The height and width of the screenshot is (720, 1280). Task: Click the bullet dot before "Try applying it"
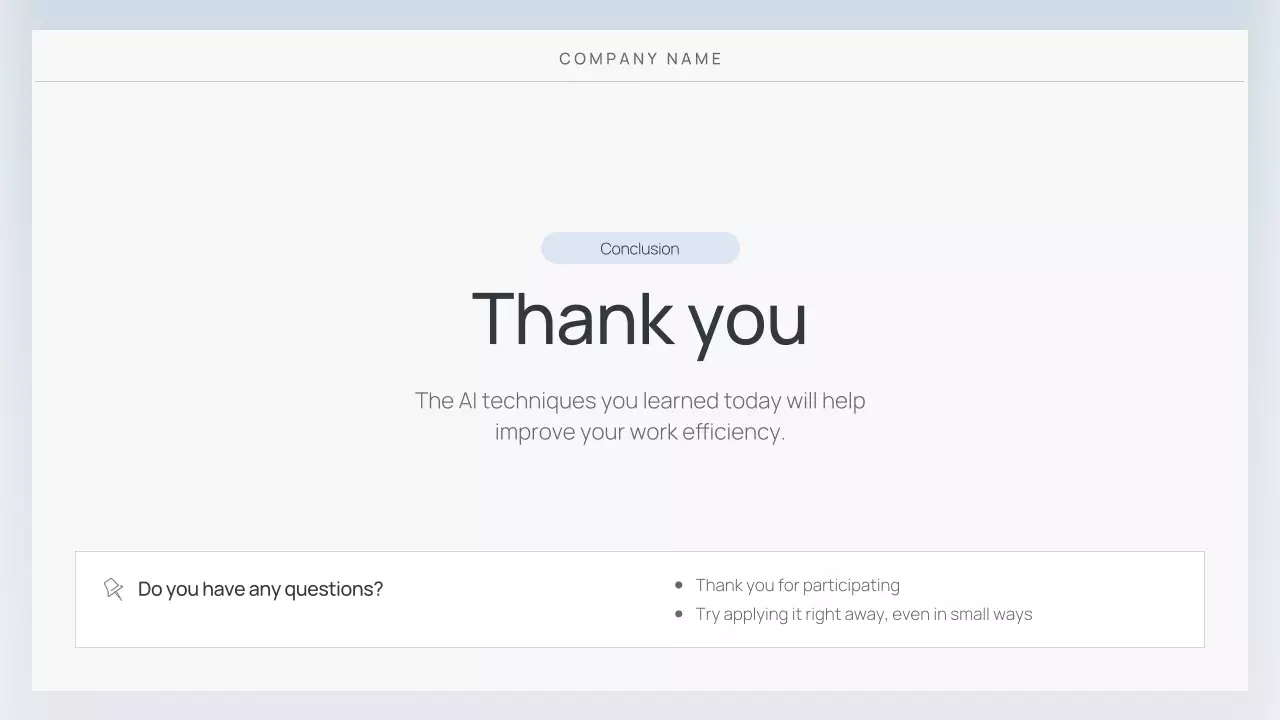(679, 614)
